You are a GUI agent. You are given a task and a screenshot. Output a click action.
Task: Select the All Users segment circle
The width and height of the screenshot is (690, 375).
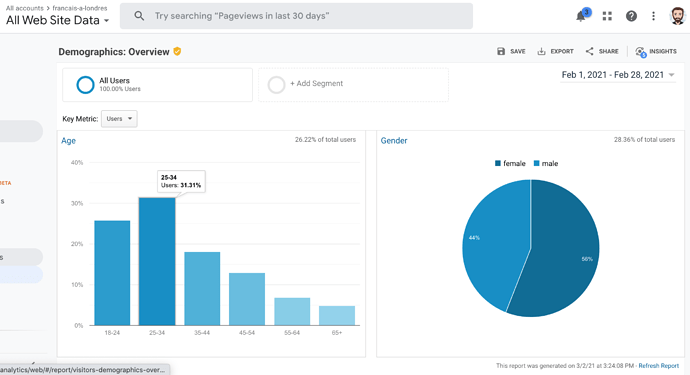pos(85,85)
